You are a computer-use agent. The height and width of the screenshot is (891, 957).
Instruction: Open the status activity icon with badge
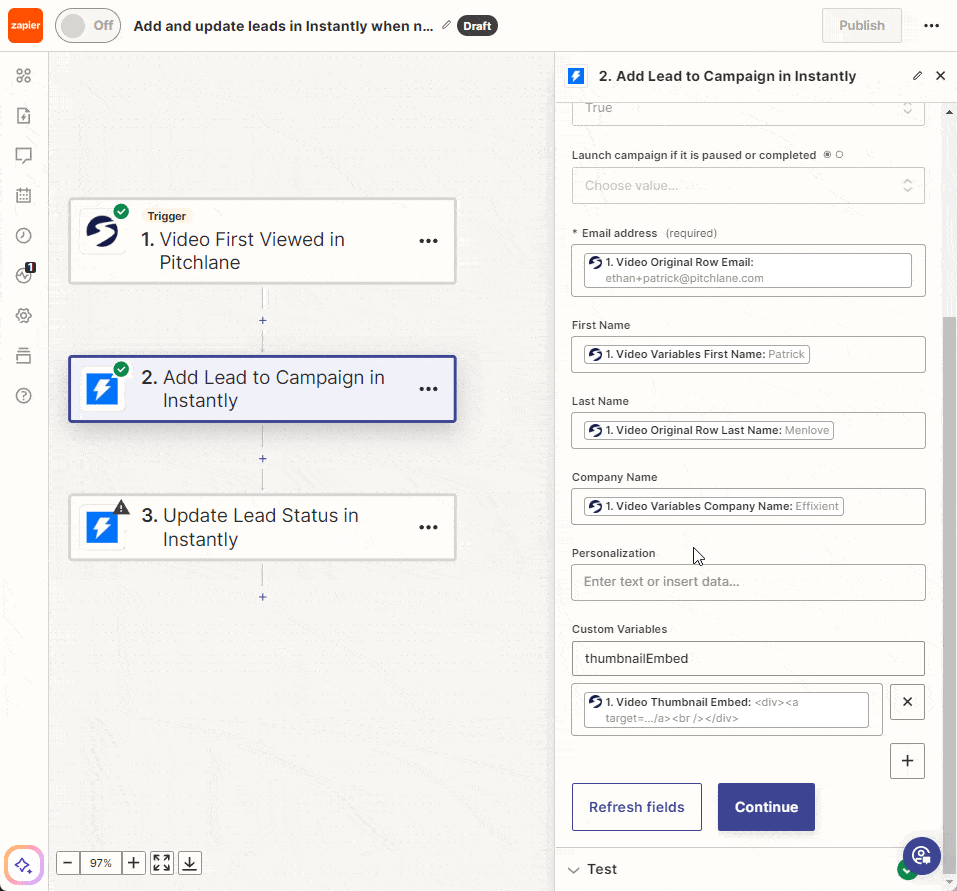24,275
